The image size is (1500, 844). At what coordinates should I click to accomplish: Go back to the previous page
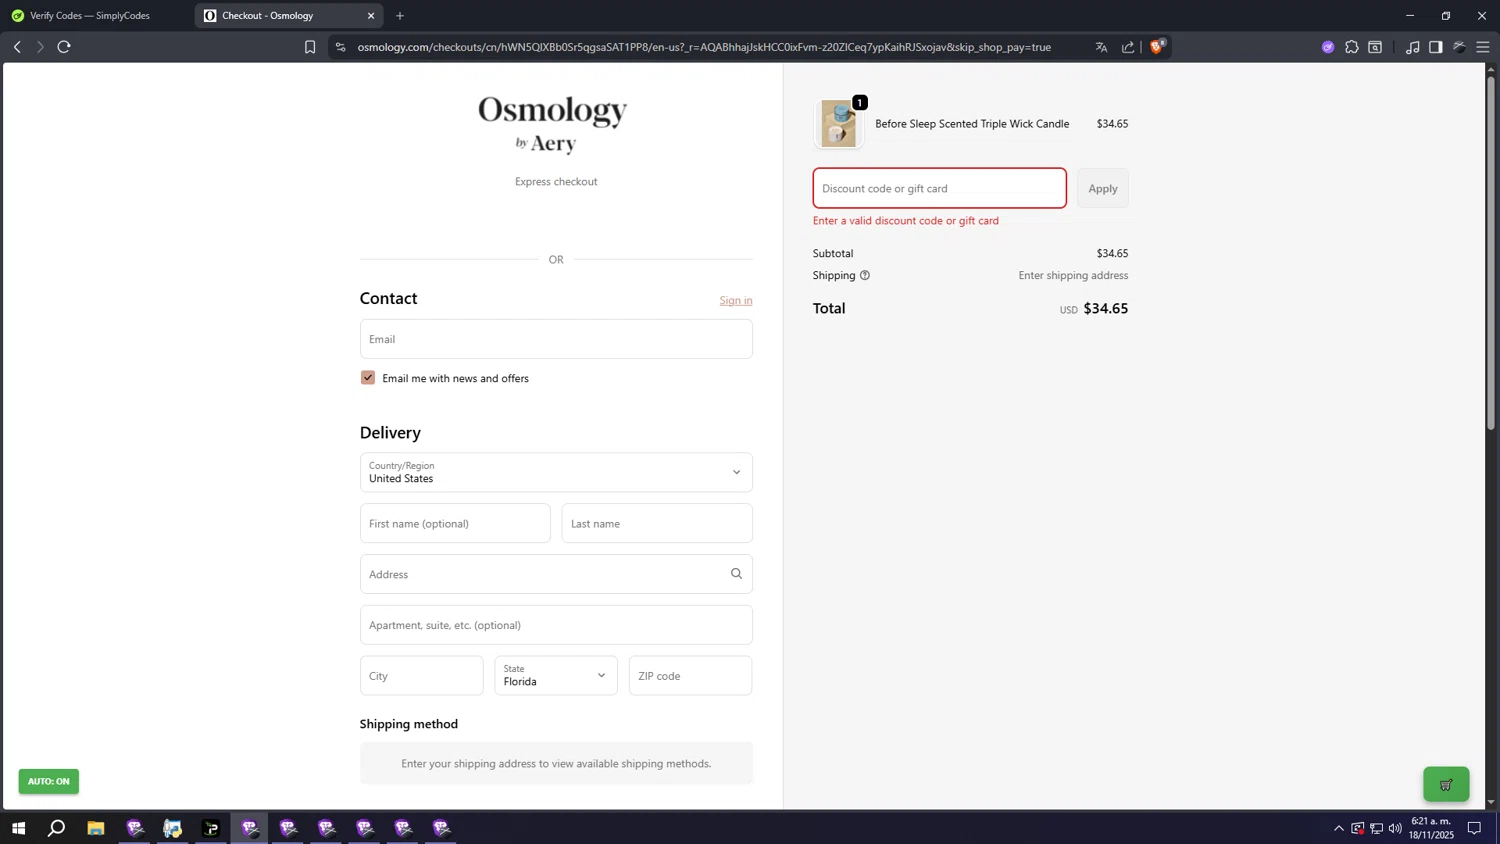(17, 47)
